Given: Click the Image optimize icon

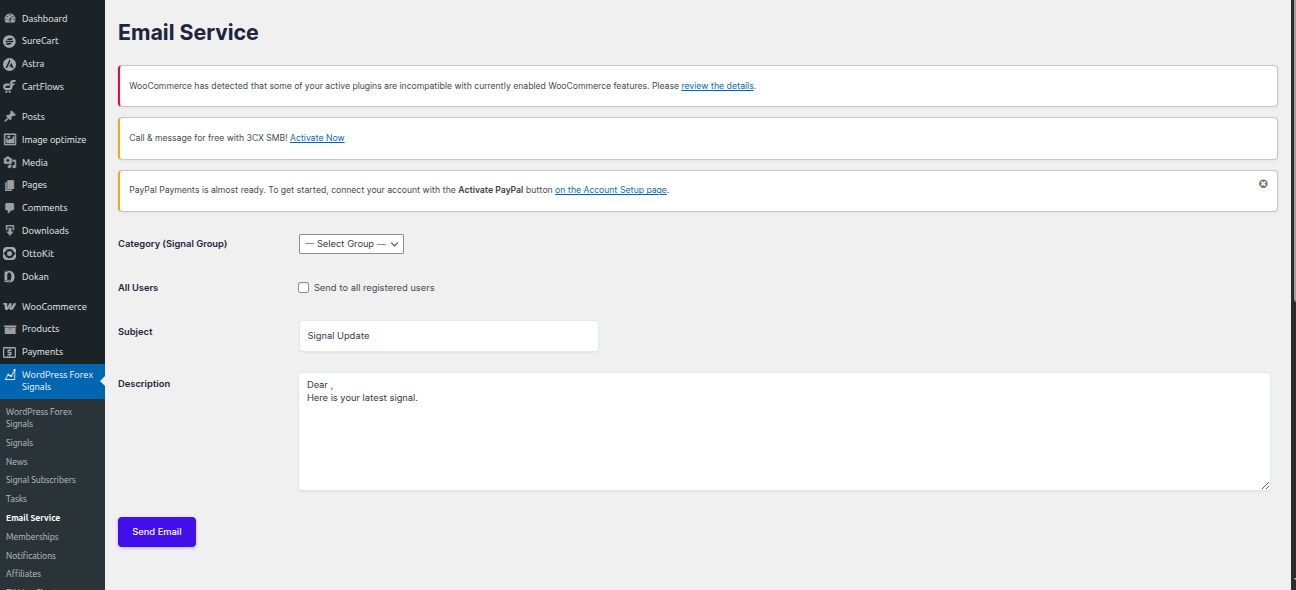Looking at the screenshot, I should click(10, 140).
